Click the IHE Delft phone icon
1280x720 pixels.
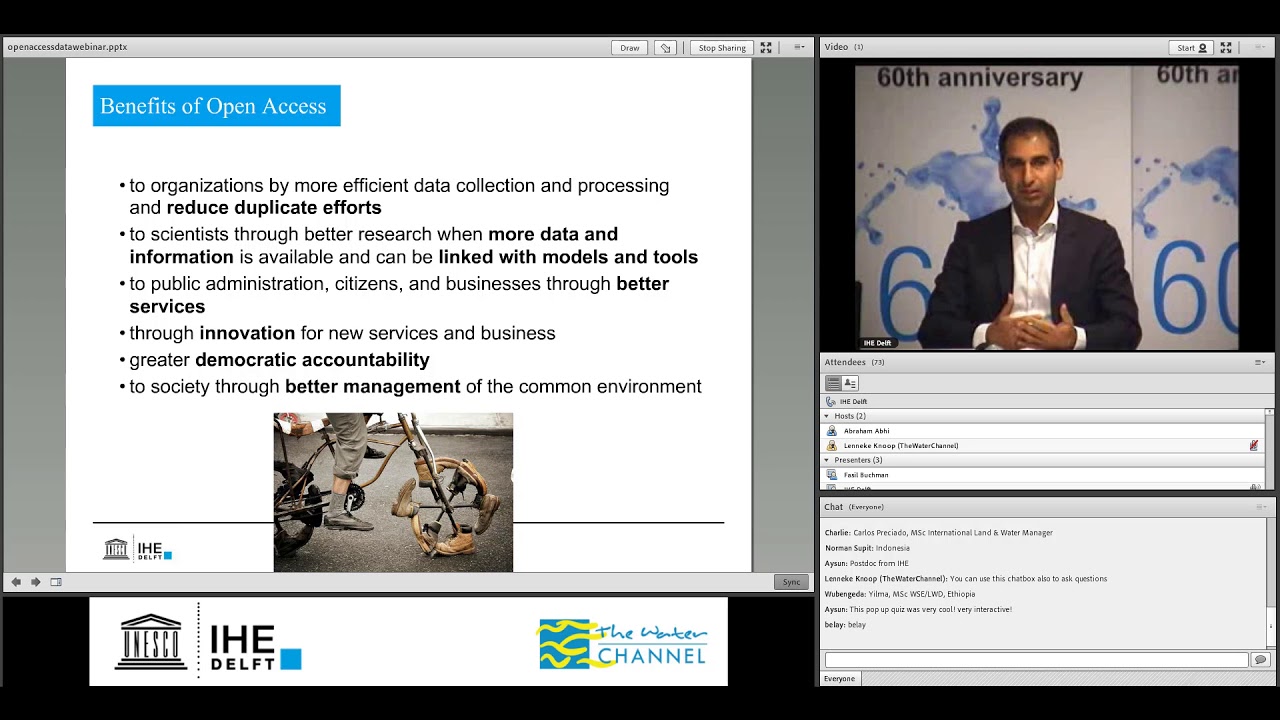(x=831, y=401)
